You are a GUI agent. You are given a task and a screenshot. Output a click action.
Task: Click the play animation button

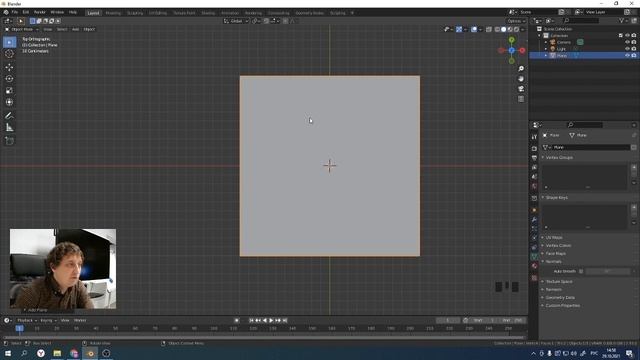point(271,320)
